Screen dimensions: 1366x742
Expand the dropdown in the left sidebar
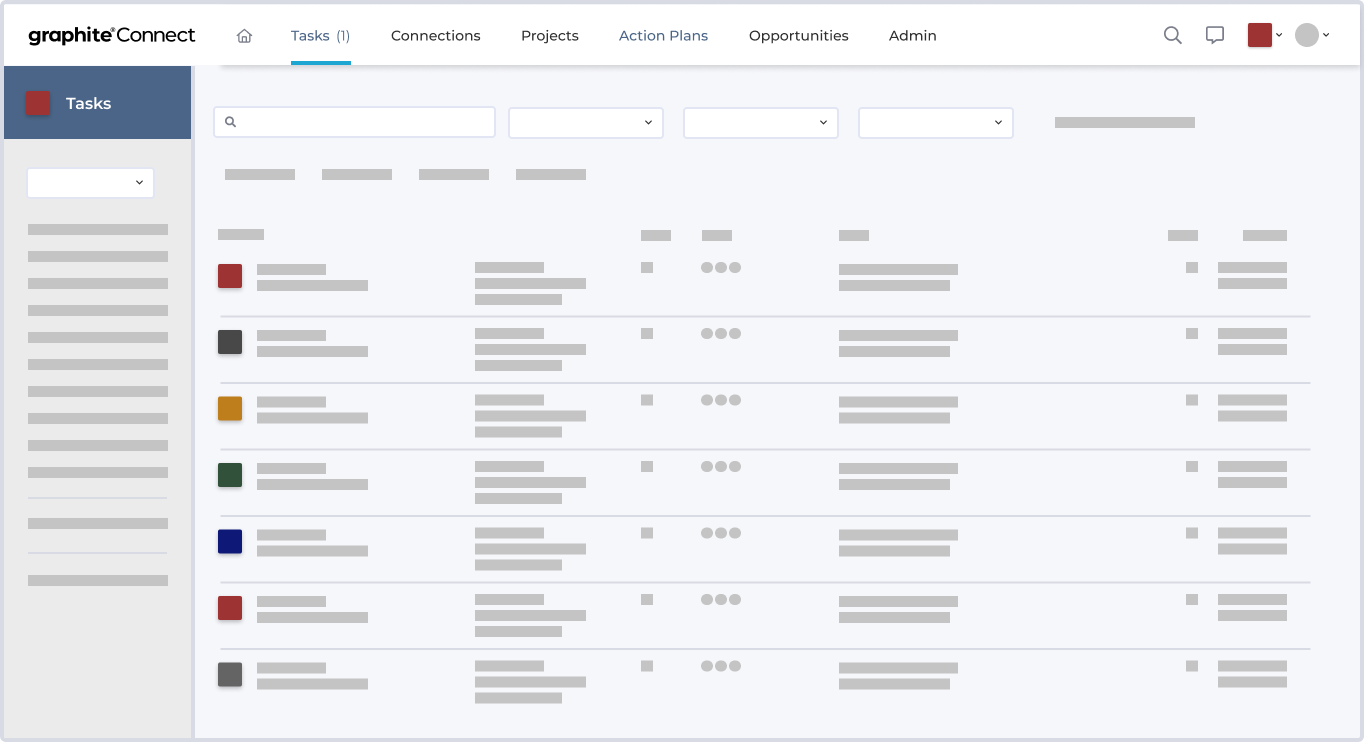pyautogui.click(x=90, y=183)
